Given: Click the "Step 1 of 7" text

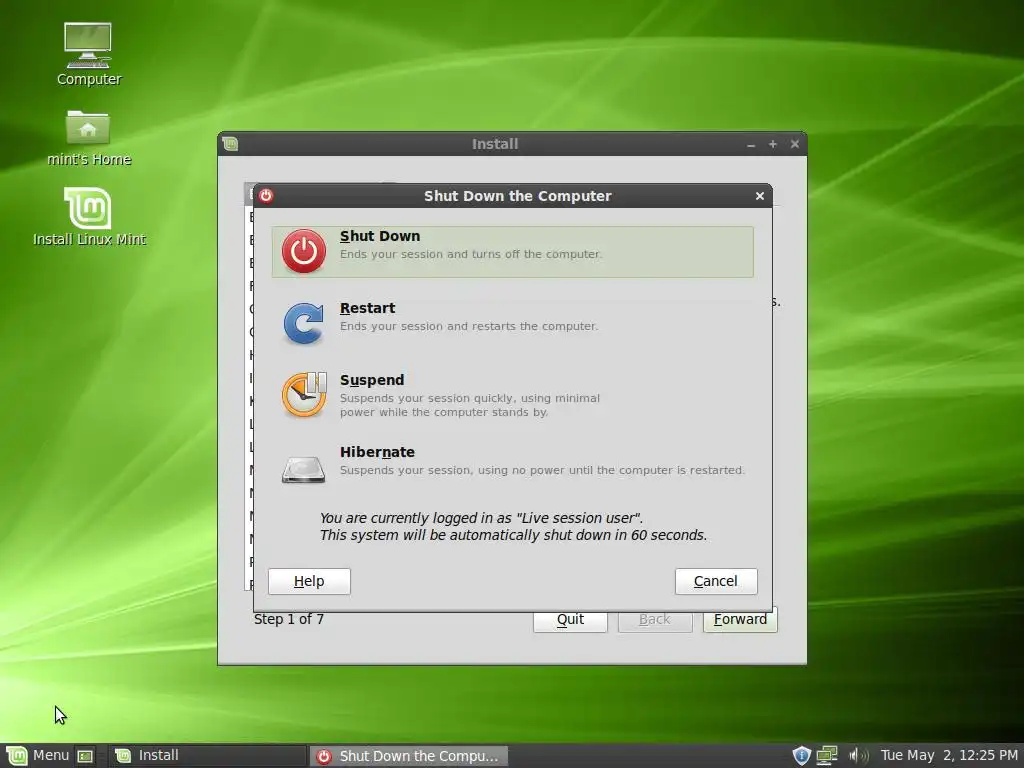Looking at the screenshot, I should 289,619.
